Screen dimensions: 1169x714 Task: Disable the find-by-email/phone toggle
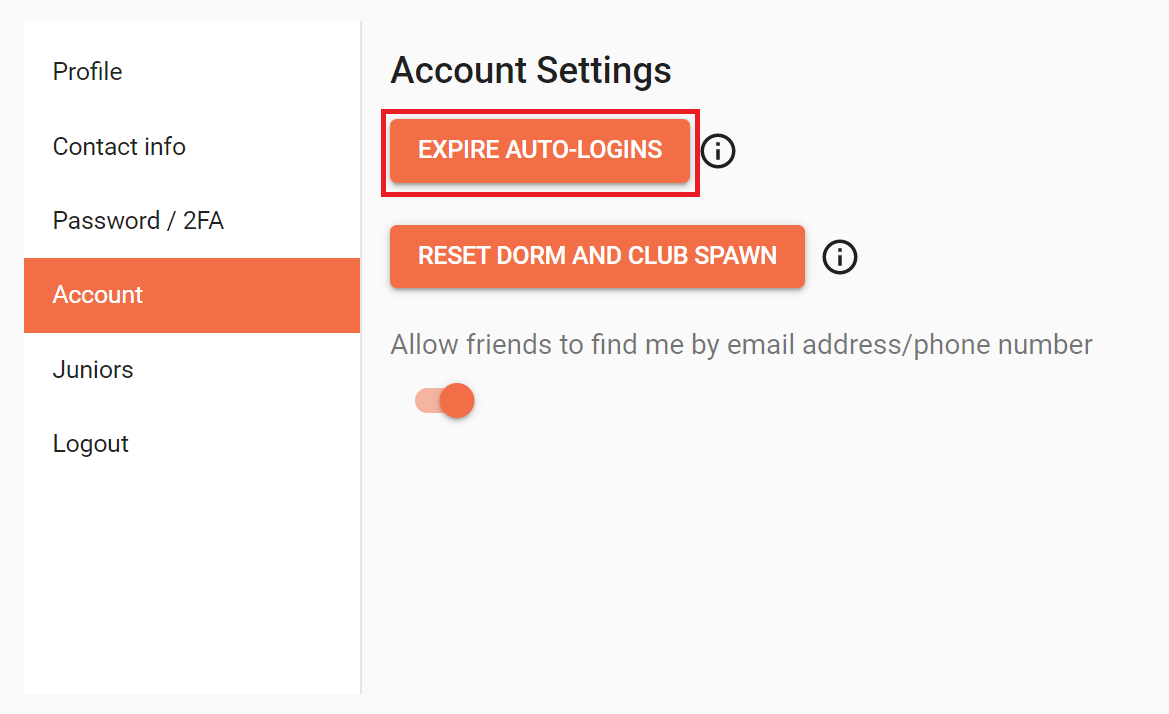coord(445,401)
